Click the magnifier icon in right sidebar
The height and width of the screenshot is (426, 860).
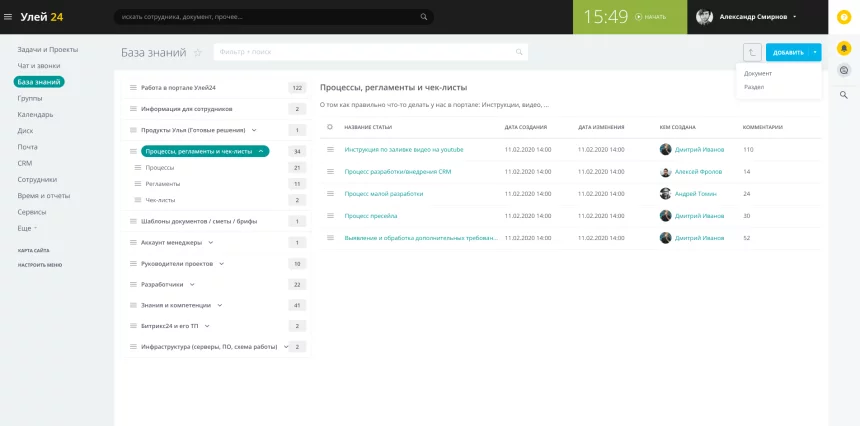(x=844, y=95)
